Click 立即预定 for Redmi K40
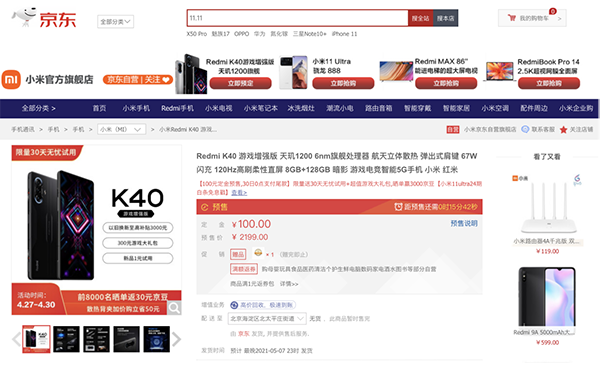The width and height of the screenshot is (600, 365). [240, 83]
